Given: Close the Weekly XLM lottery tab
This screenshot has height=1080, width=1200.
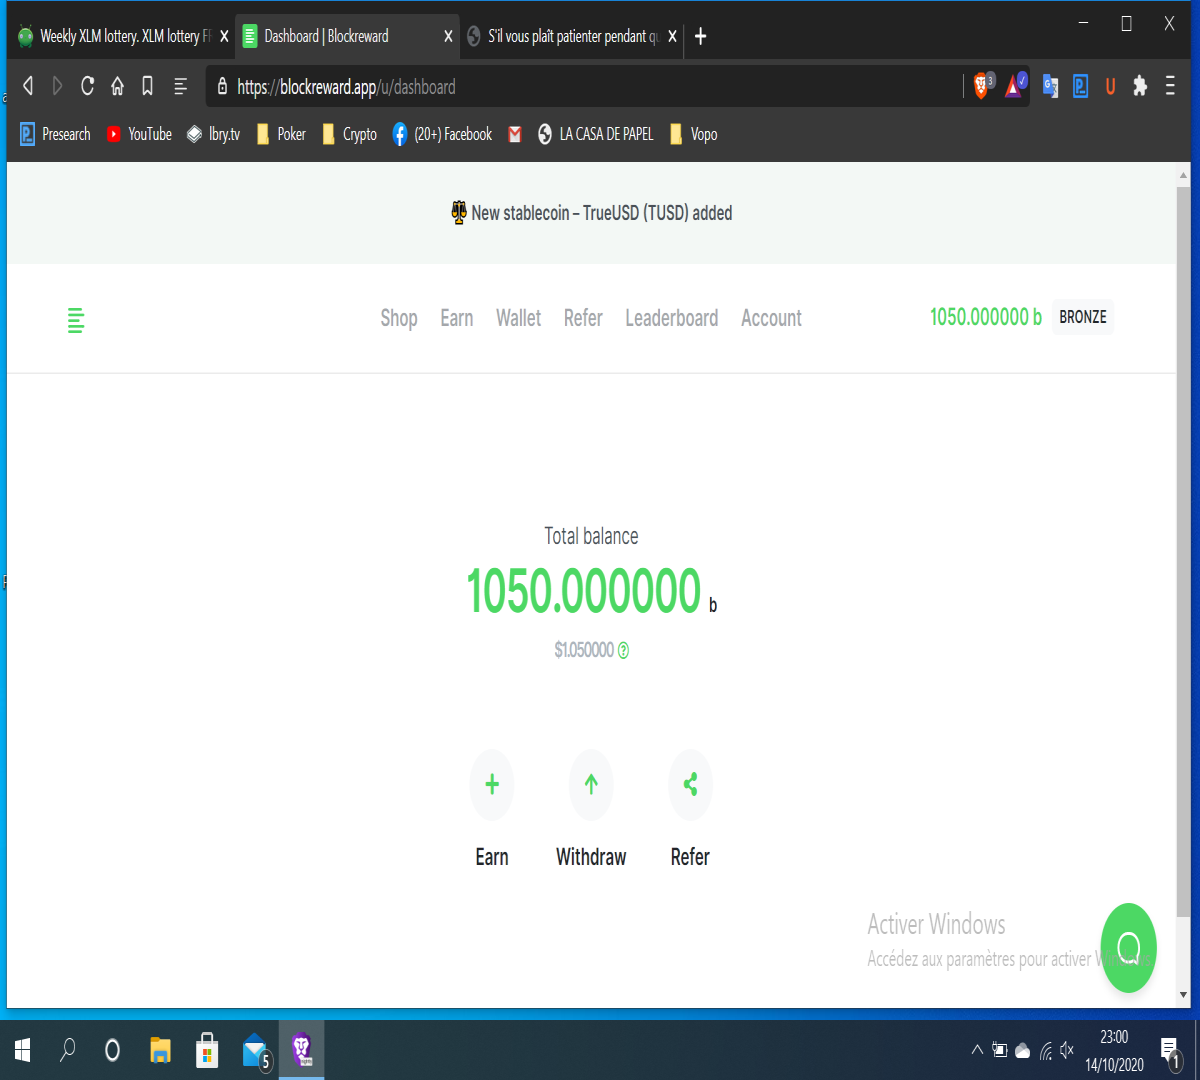Looking at the screenshot, I should [x=224, y=36].
